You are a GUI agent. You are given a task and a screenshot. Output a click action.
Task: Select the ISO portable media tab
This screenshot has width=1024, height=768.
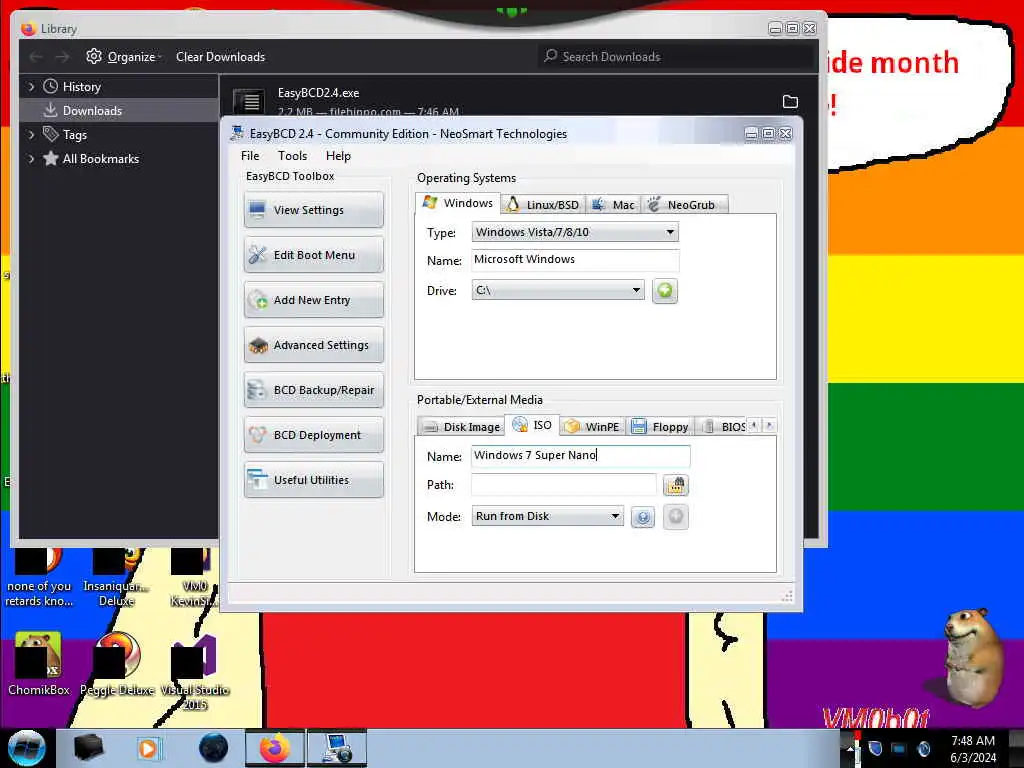tap(532, 425)
